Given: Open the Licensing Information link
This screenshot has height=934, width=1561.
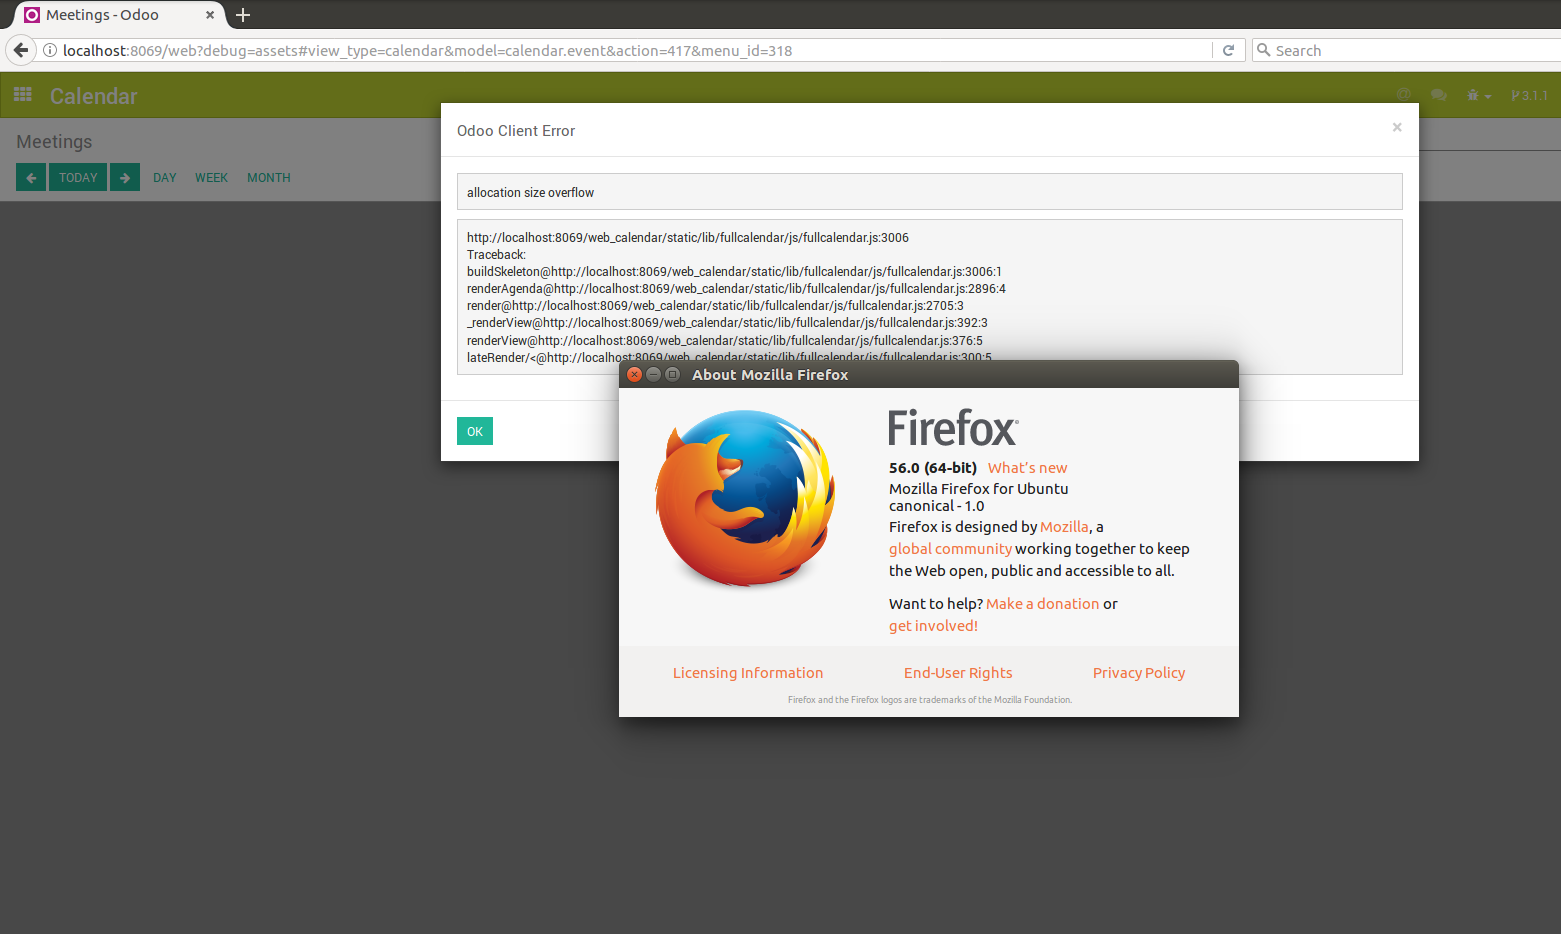Looking at the screenshot, I should [748, 672].
